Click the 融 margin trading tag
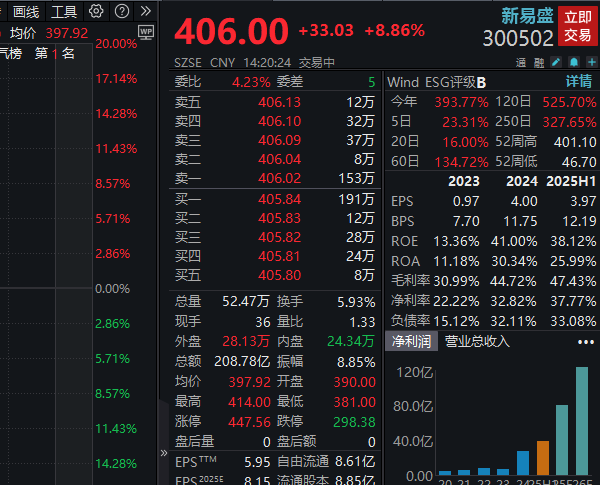This screenshot has width=600, height=485. pyautogui.click(x=538, y=62)
